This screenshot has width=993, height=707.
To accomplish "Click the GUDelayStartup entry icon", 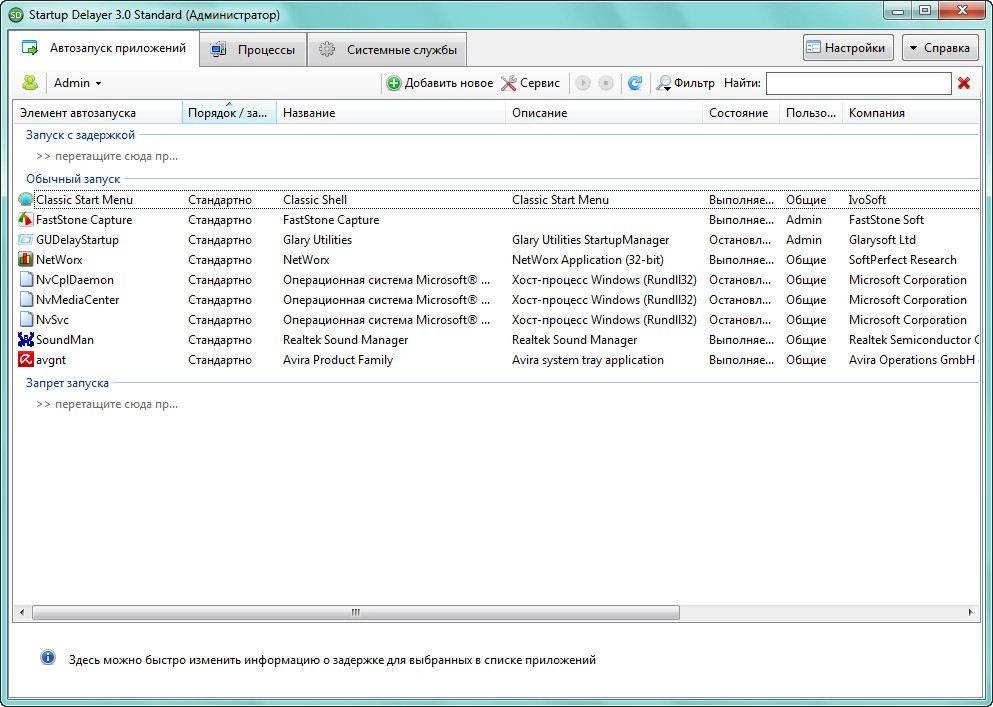I will coord(25,239).
